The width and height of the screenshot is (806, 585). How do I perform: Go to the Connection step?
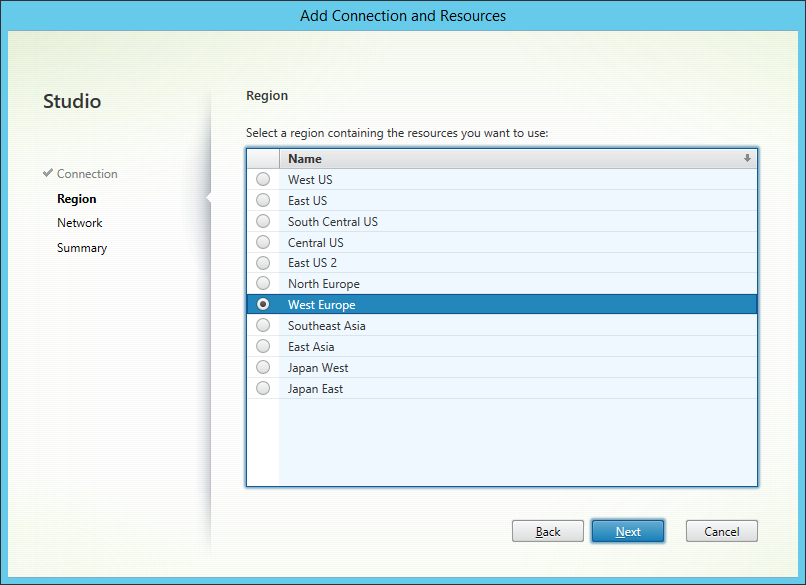87,174
